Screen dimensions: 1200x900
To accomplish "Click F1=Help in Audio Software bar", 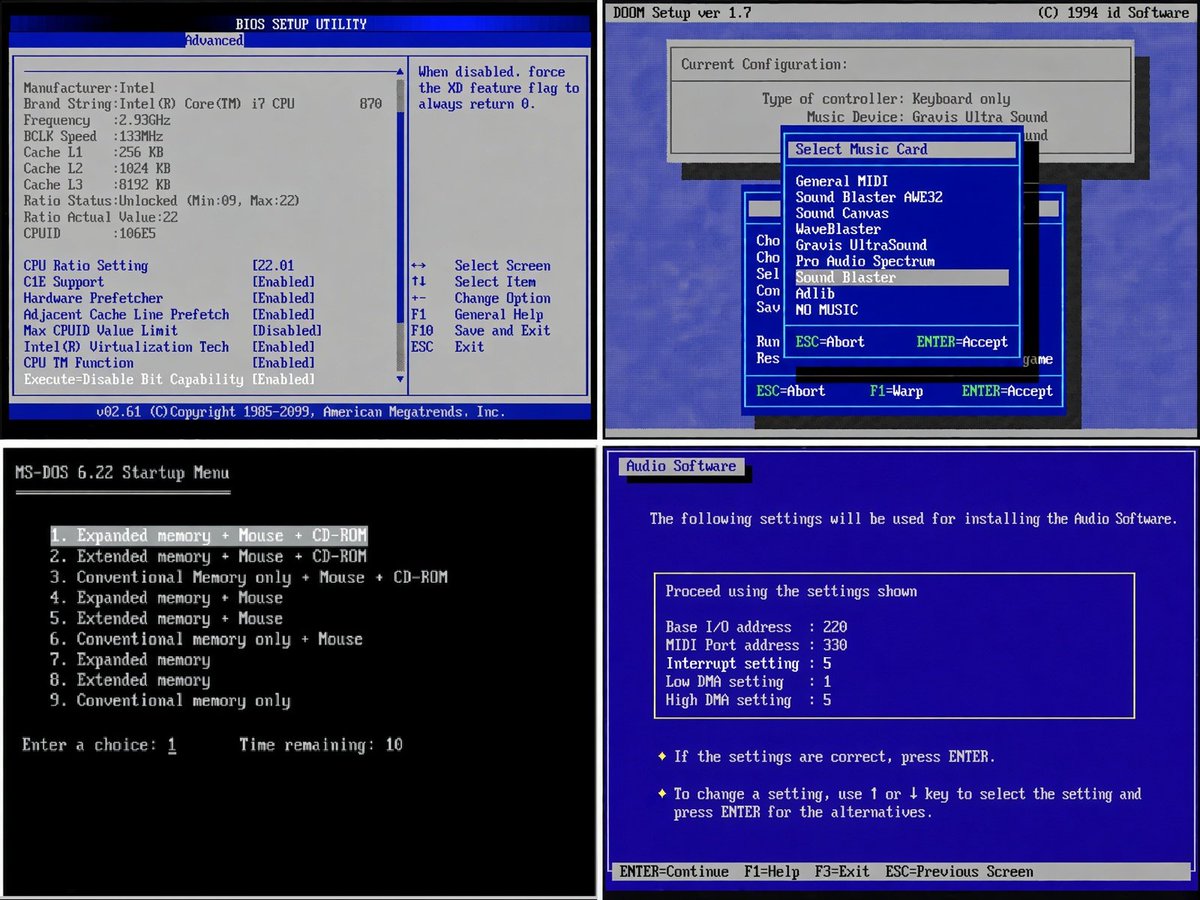I will 772,872.
